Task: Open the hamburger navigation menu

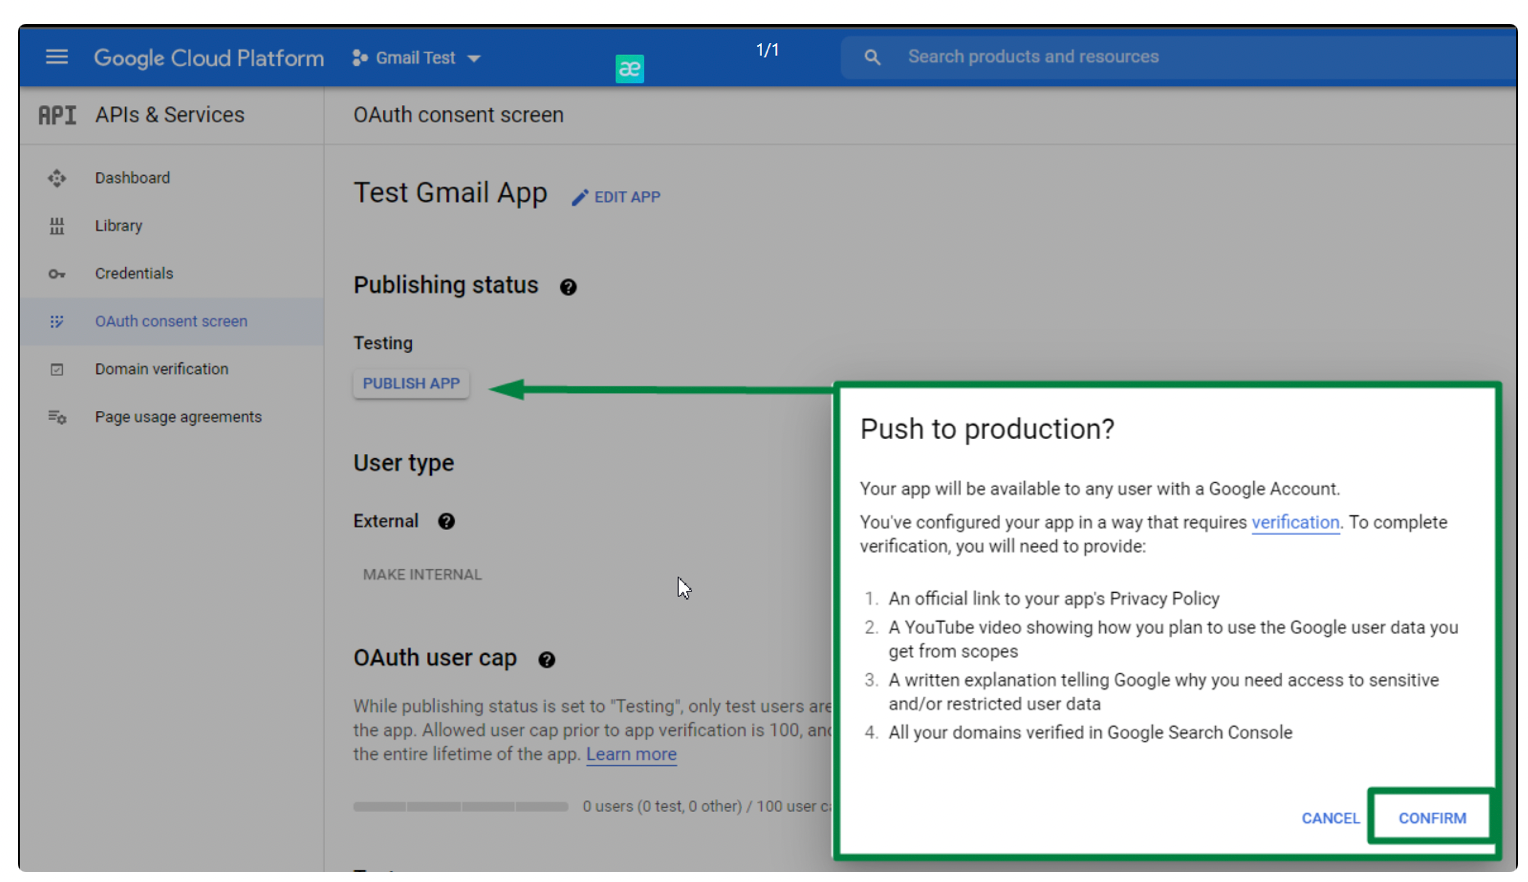Action: point(57,57)
